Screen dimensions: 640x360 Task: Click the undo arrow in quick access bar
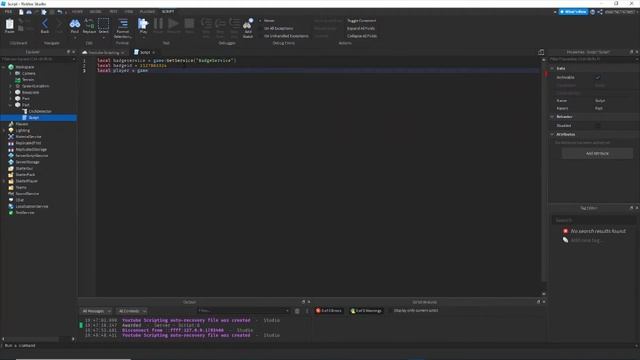coord(60,12)
